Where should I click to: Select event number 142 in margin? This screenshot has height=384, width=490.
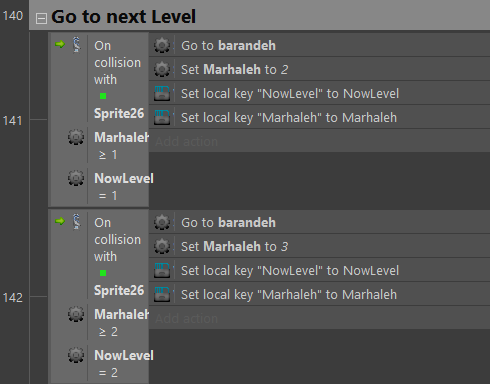[x=13, y=297]
